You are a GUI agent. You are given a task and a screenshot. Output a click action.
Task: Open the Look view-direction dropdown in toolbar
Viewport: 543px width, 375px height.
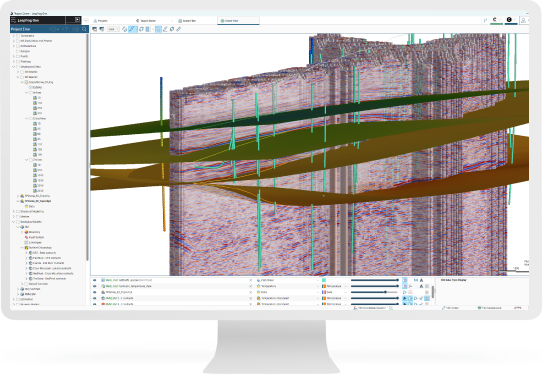click(113, 29)
